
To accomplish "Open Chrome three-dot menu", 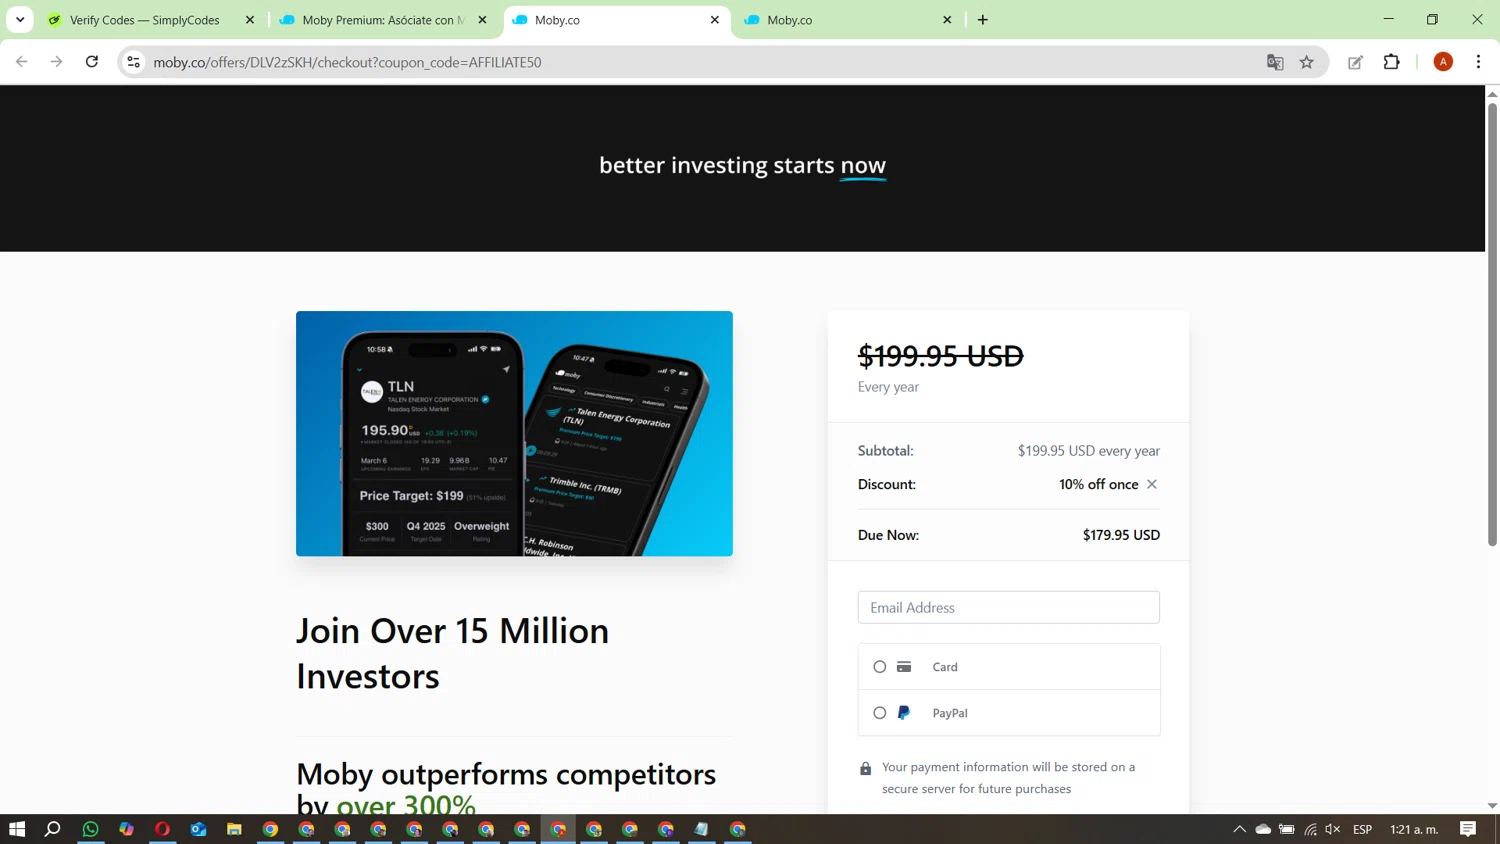I will point(1478,62).
